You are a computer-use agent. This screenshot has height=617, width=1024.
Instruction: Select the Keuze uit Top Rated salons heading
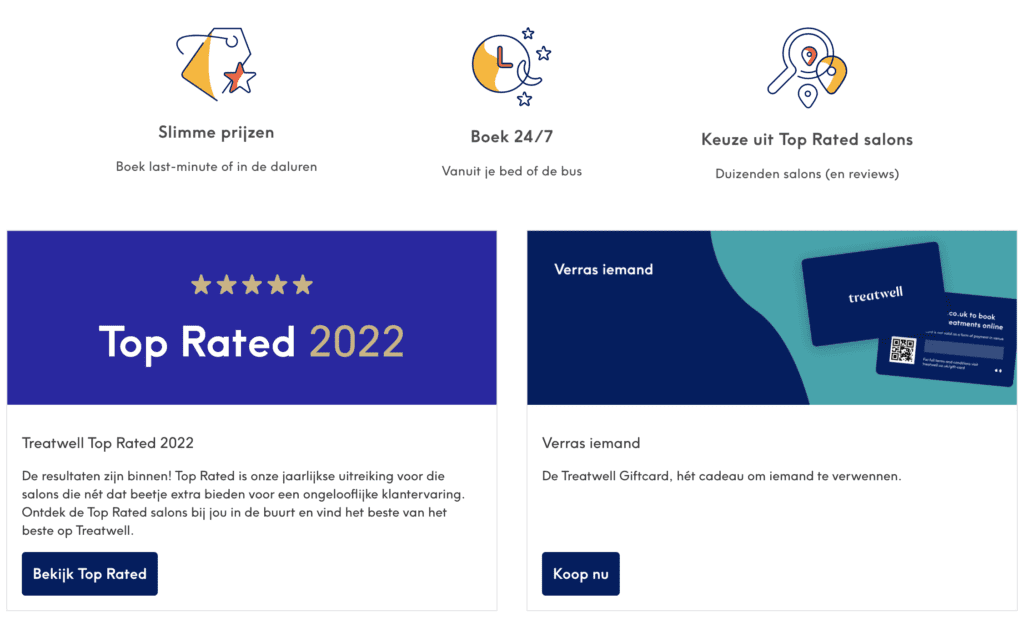point(807,139)
